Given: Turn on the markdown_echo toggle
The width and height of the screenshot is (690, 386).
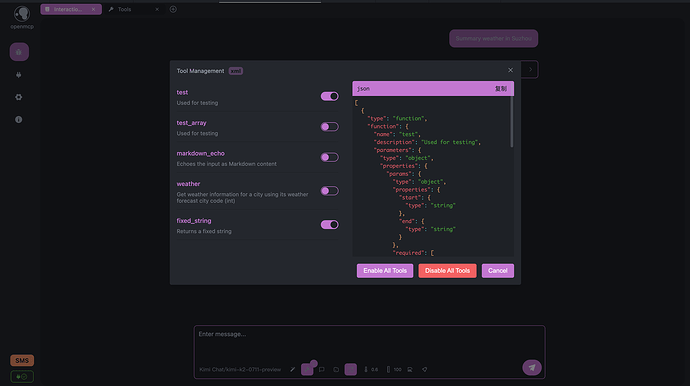Looking at the screenshot, I should coord(330,157).
